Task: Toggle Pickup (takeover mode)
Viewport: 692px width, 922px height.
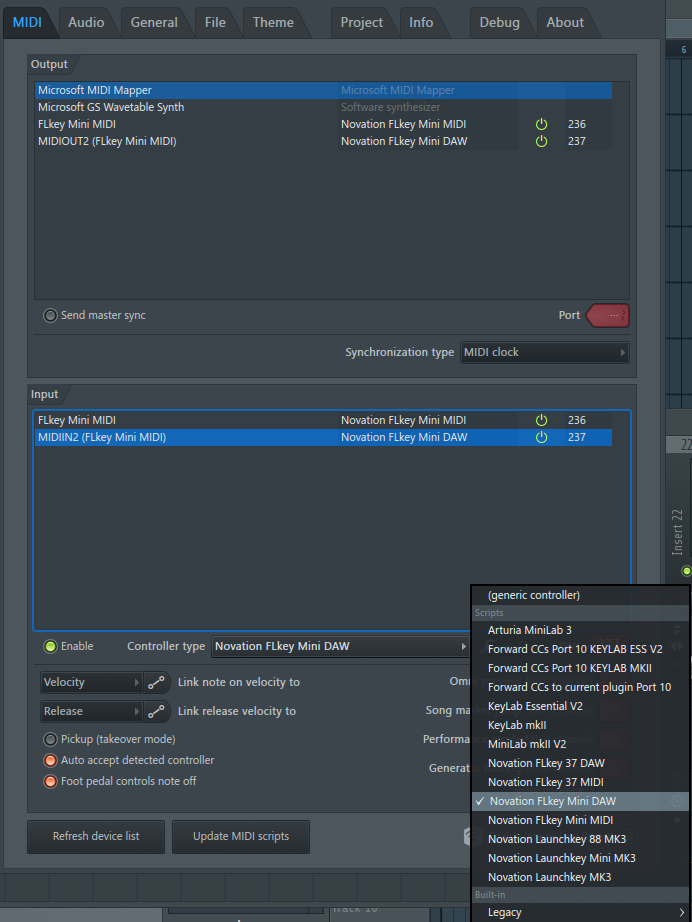Action: click(x=51, y=739)
